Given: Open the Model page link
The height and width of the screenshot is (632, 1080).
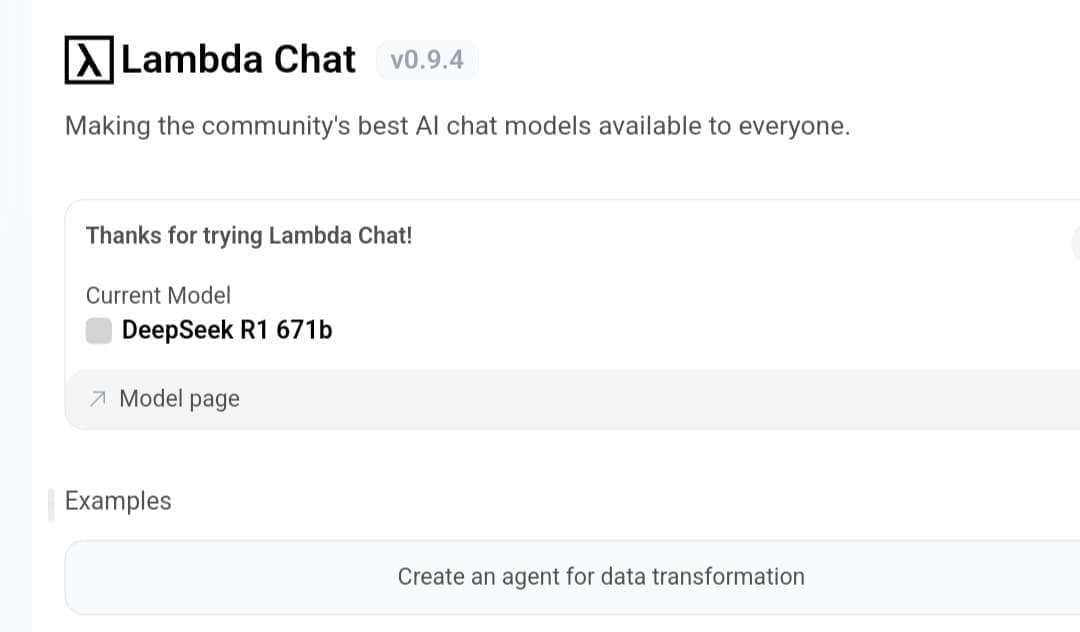Looking at the screenshot, I should [x=179, y=398].
